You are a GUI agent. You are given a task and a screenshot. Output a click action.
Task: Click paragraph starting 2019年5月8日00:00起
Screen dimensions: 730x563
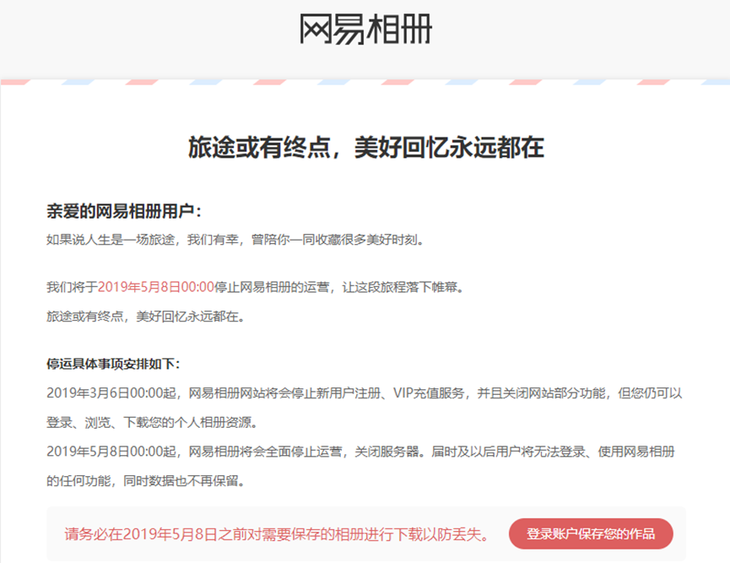361,466
